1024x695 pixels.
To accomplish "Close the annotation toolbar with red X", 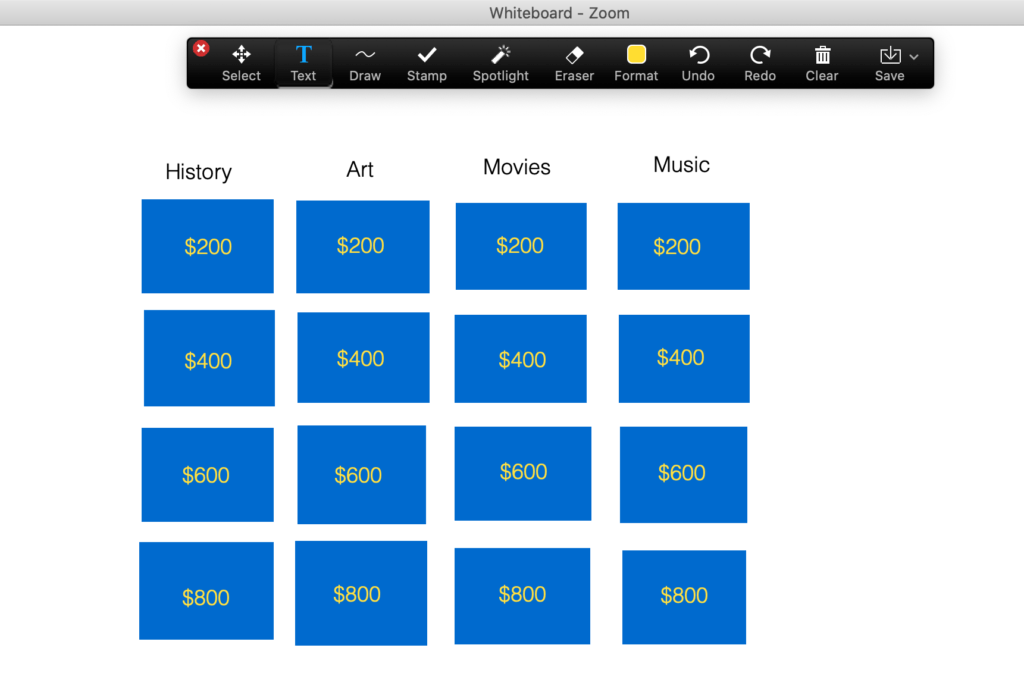I will pos(201,48).
